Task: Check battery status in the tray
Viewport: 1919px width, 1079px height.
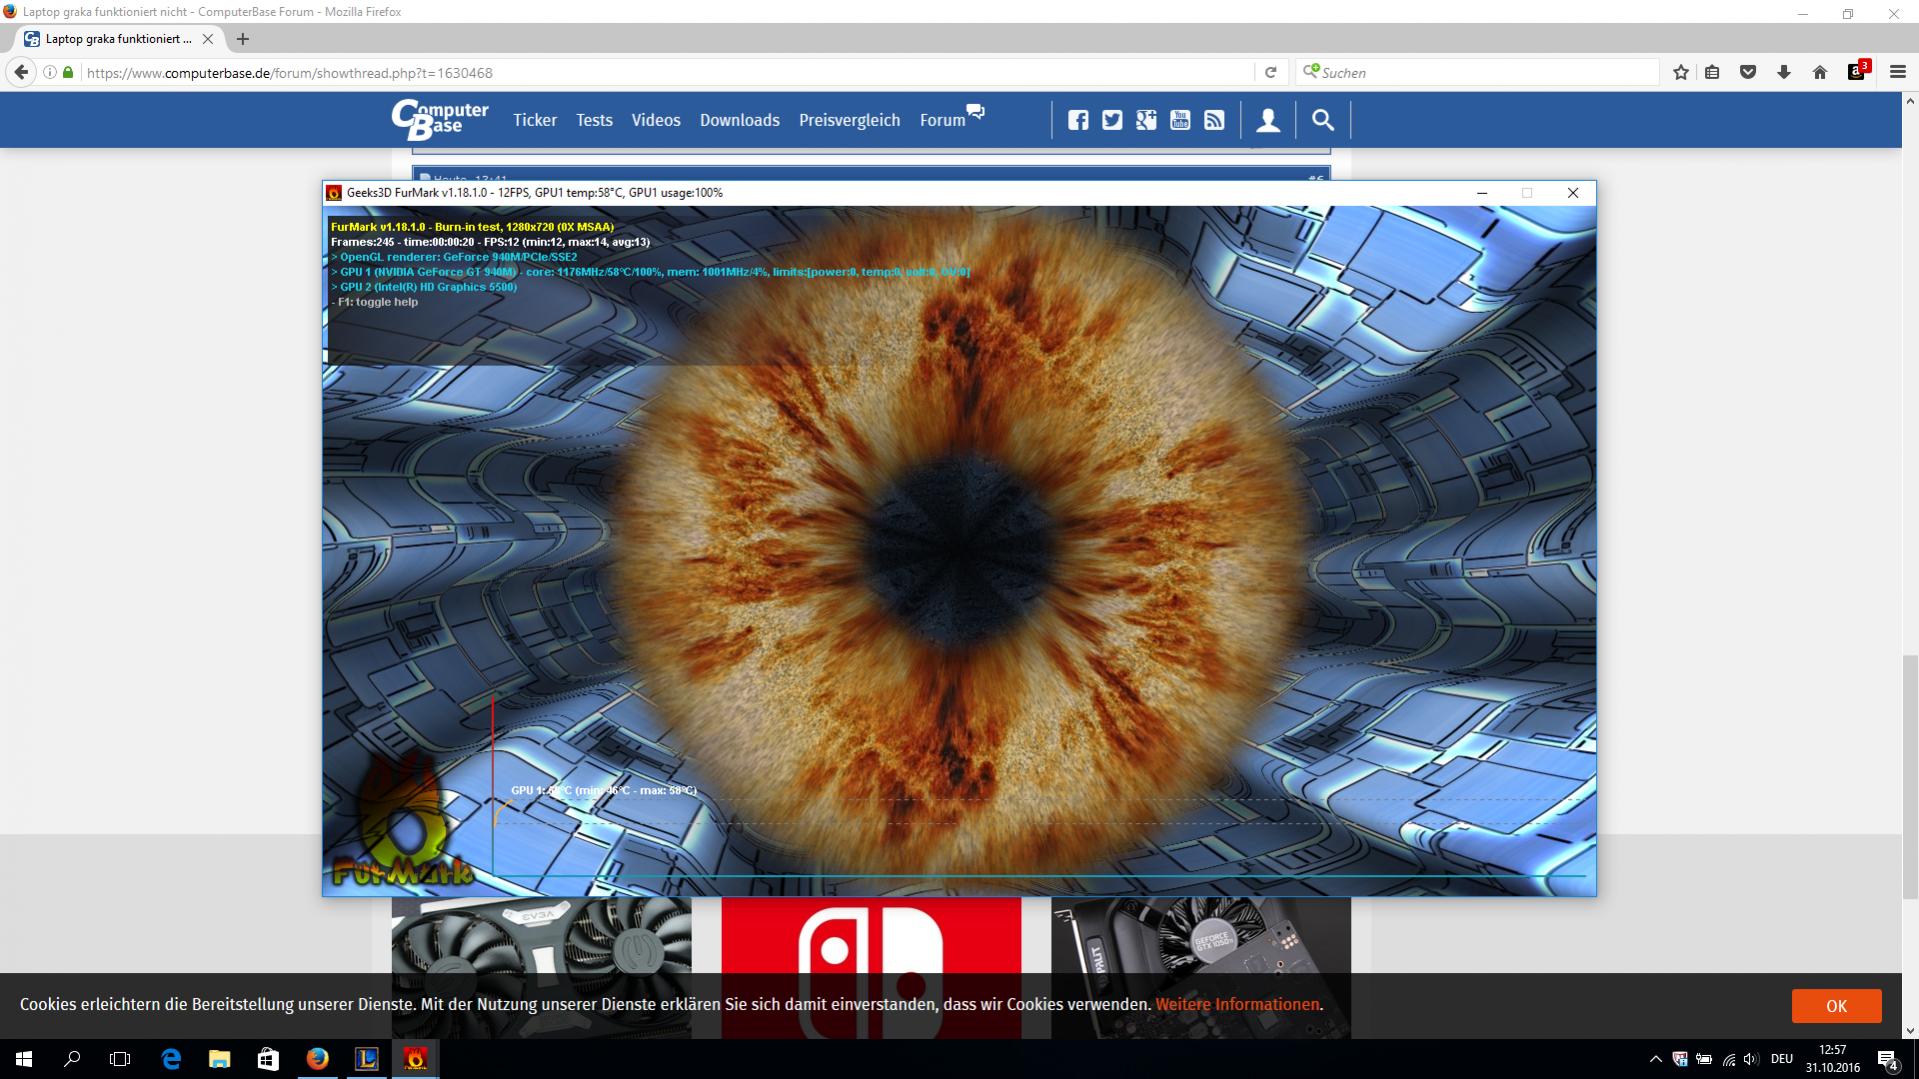Action: point(1704,1059)
